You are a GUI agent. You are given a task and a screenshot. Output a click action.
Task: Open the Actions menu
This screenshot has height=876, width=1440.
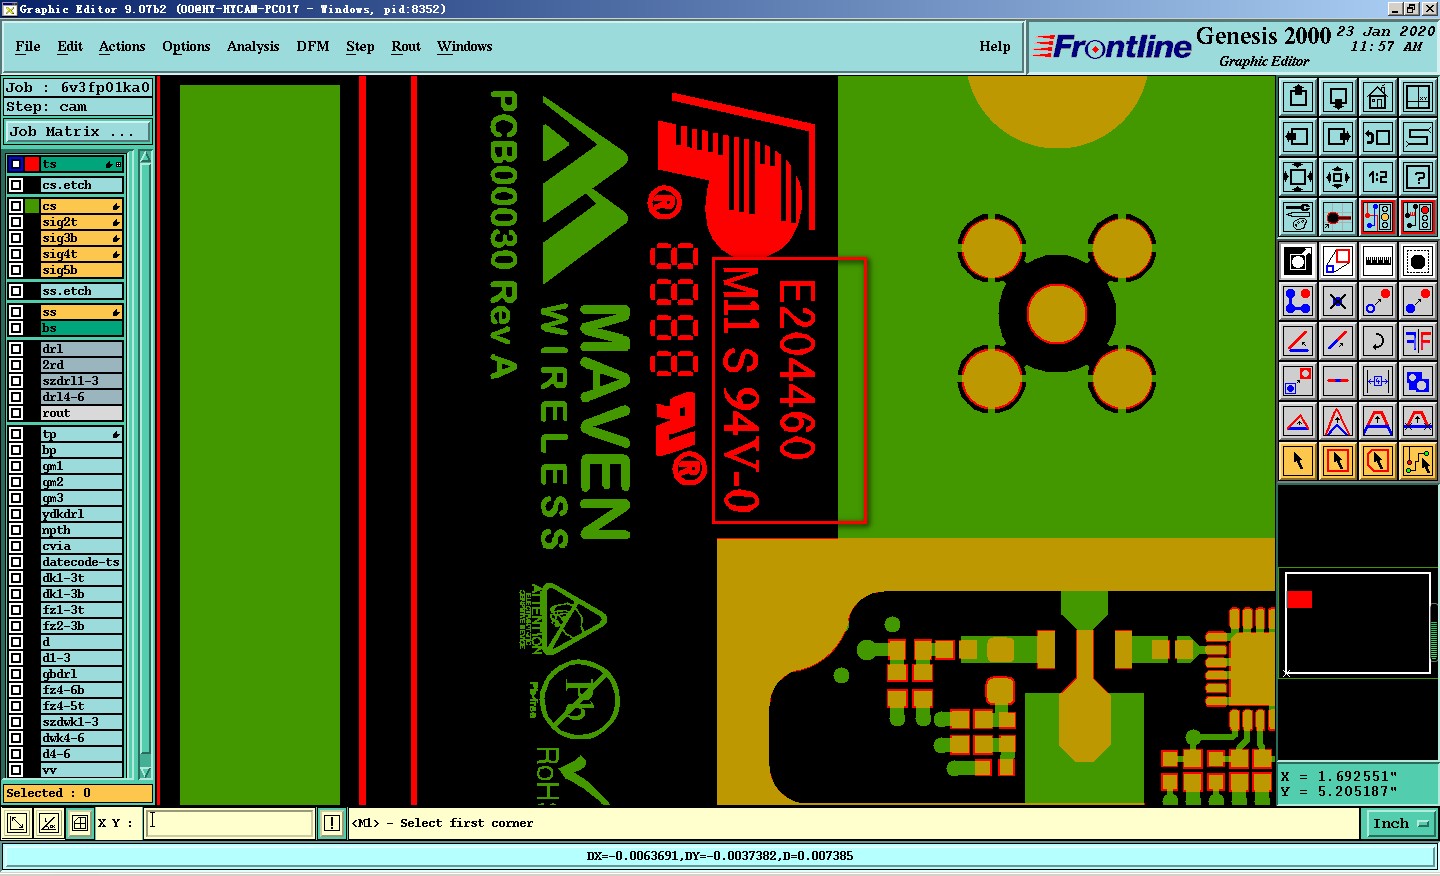pos(122,46)
